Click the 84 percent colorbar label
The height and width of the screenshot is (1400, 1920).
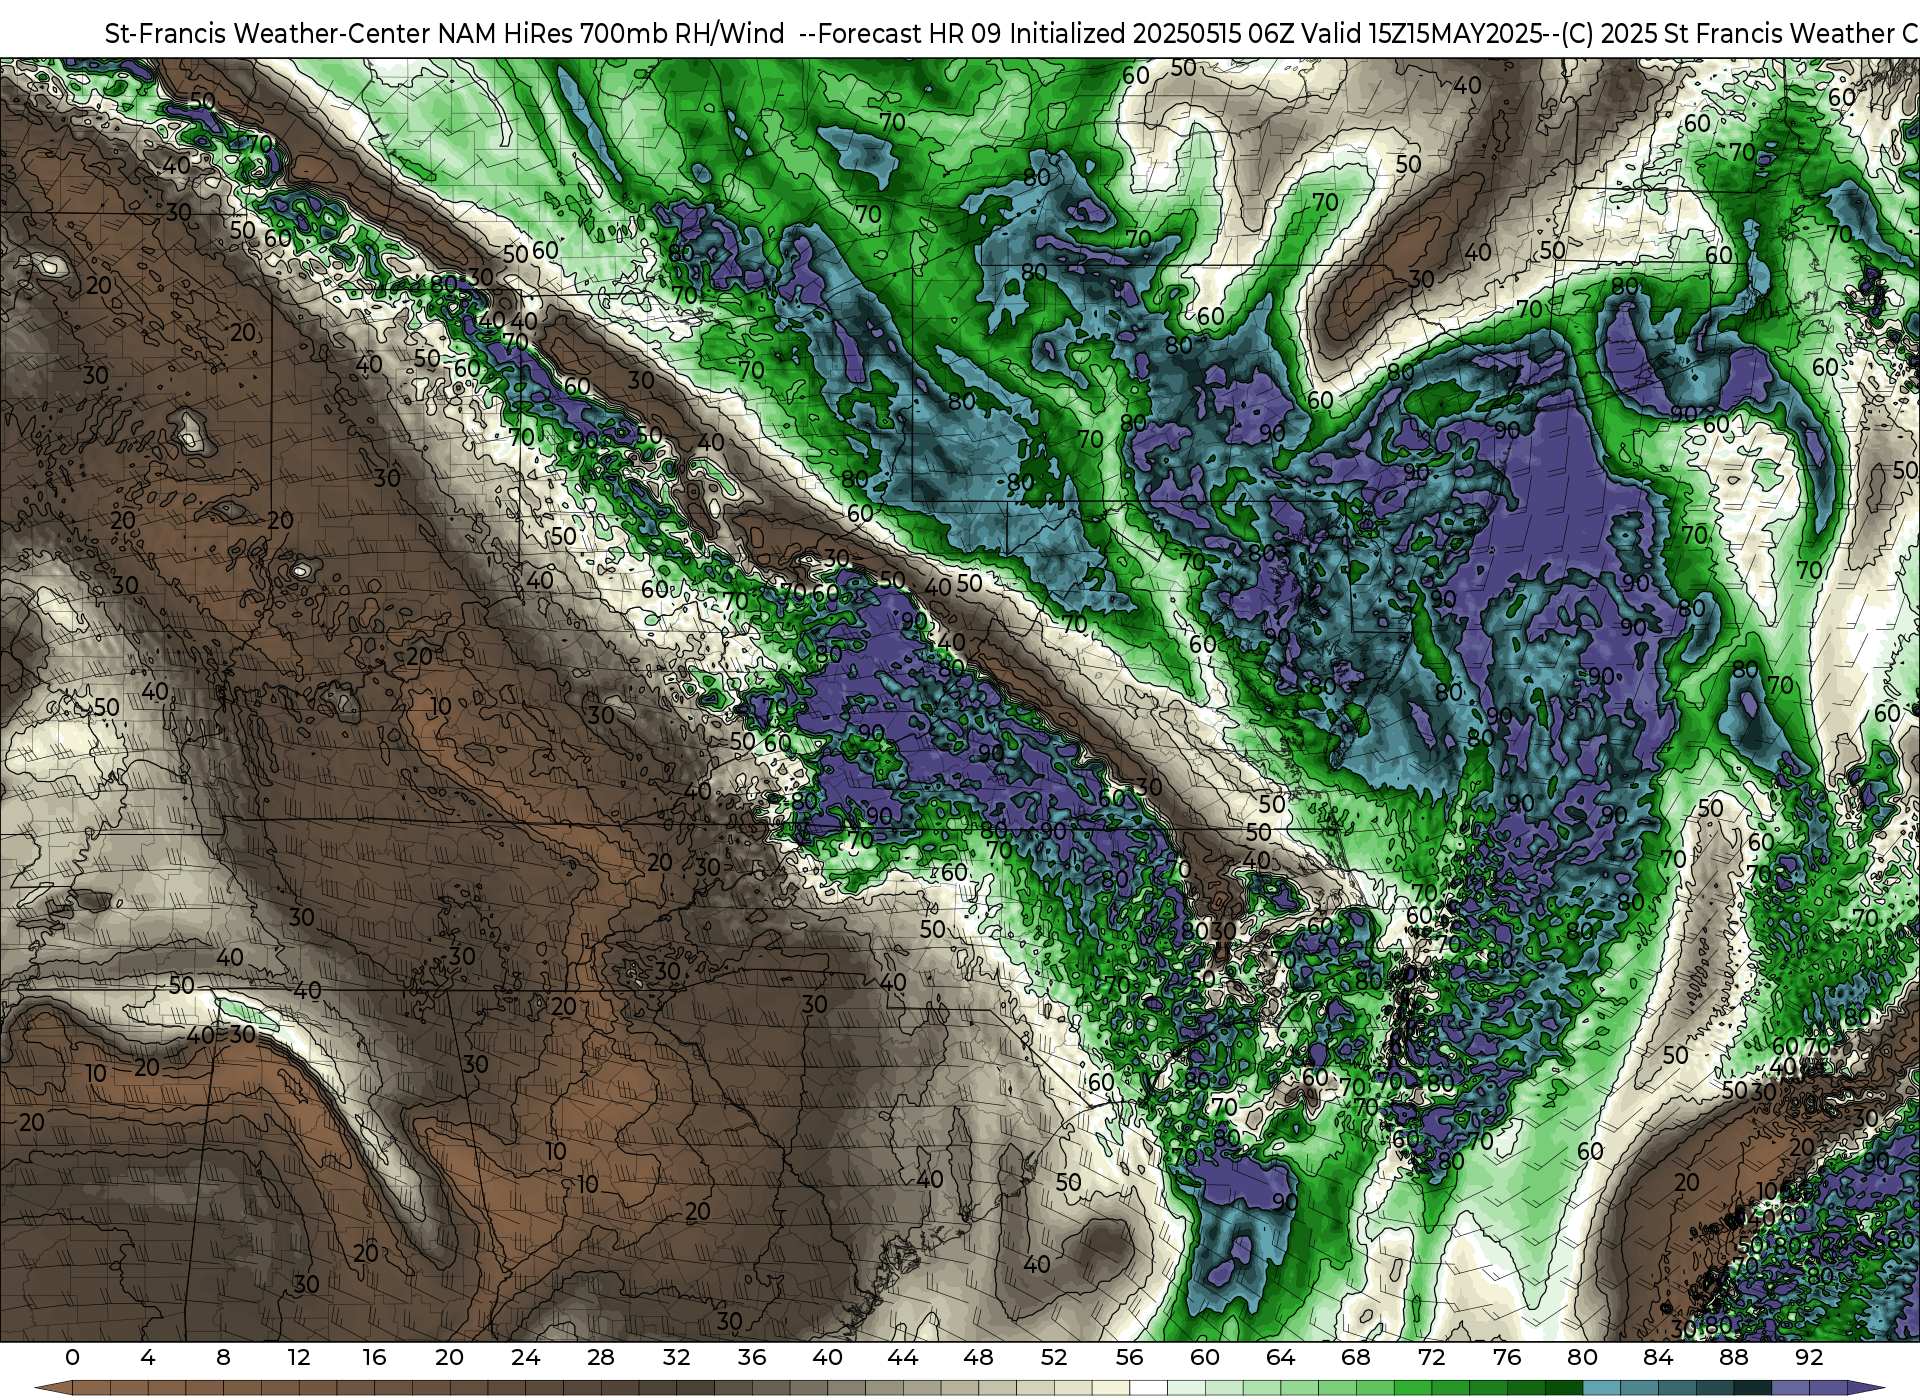click(1658, 1357)
